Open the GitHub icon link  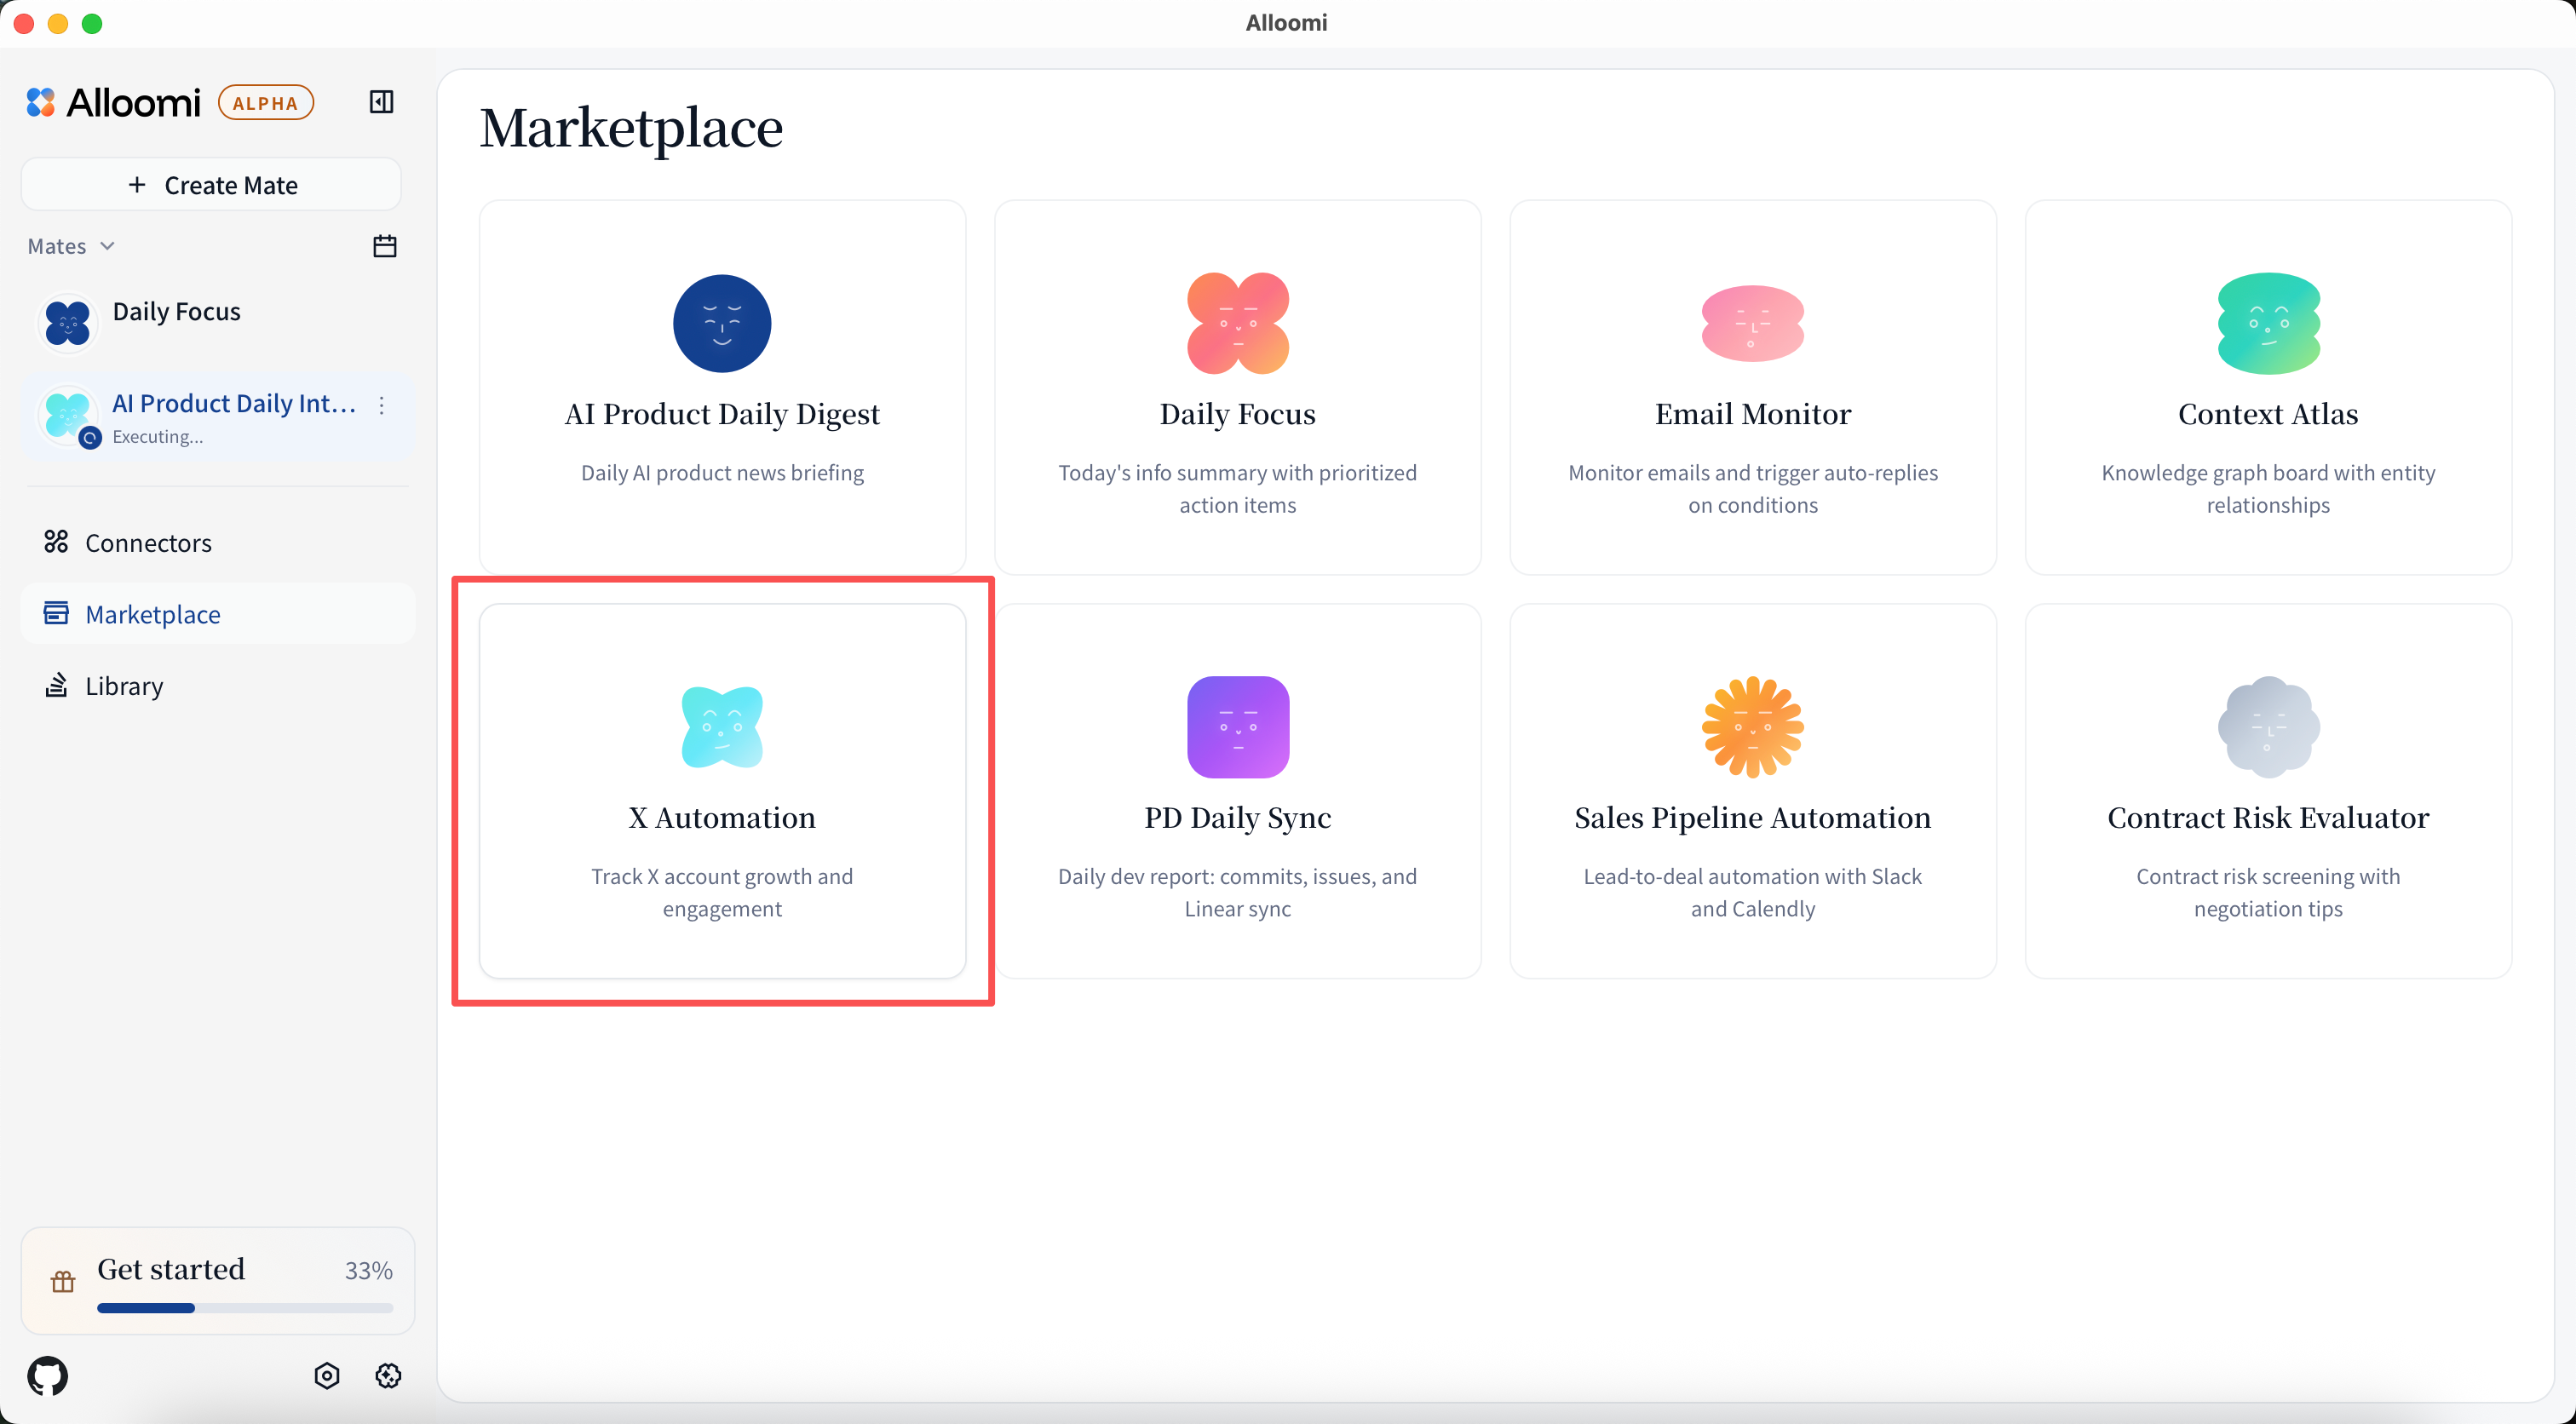[x=48, y=1376]
